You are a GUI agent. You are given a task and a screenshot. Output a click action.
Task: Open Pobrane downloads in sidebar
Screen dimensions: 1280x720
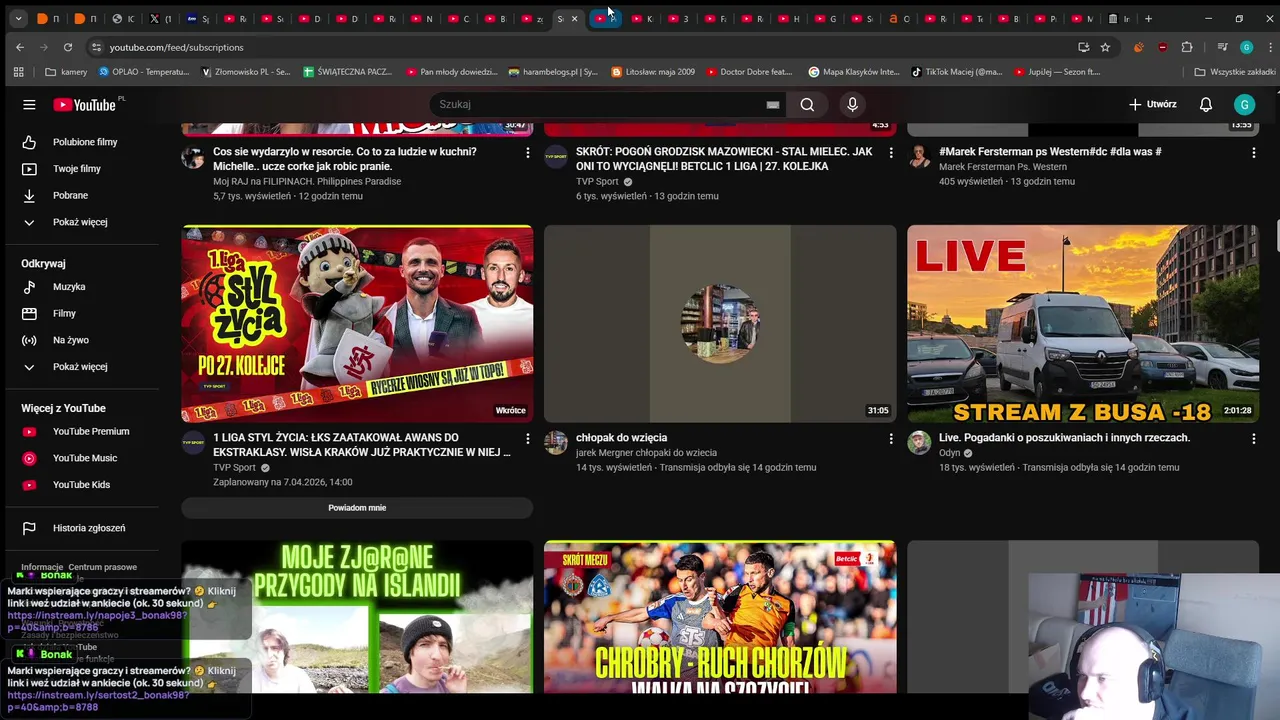70,195
